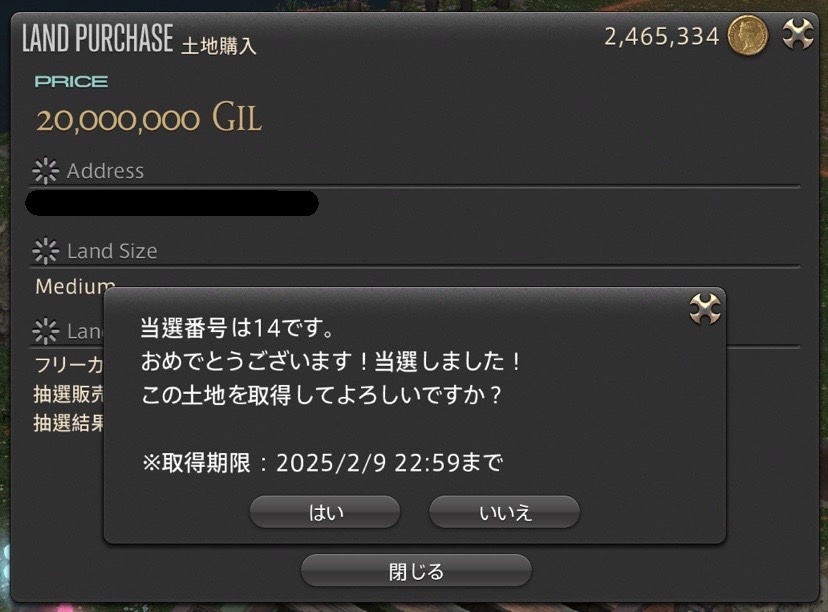Click the 当選番号は14です message line
828x612 pixels.
tap(237, 328)
